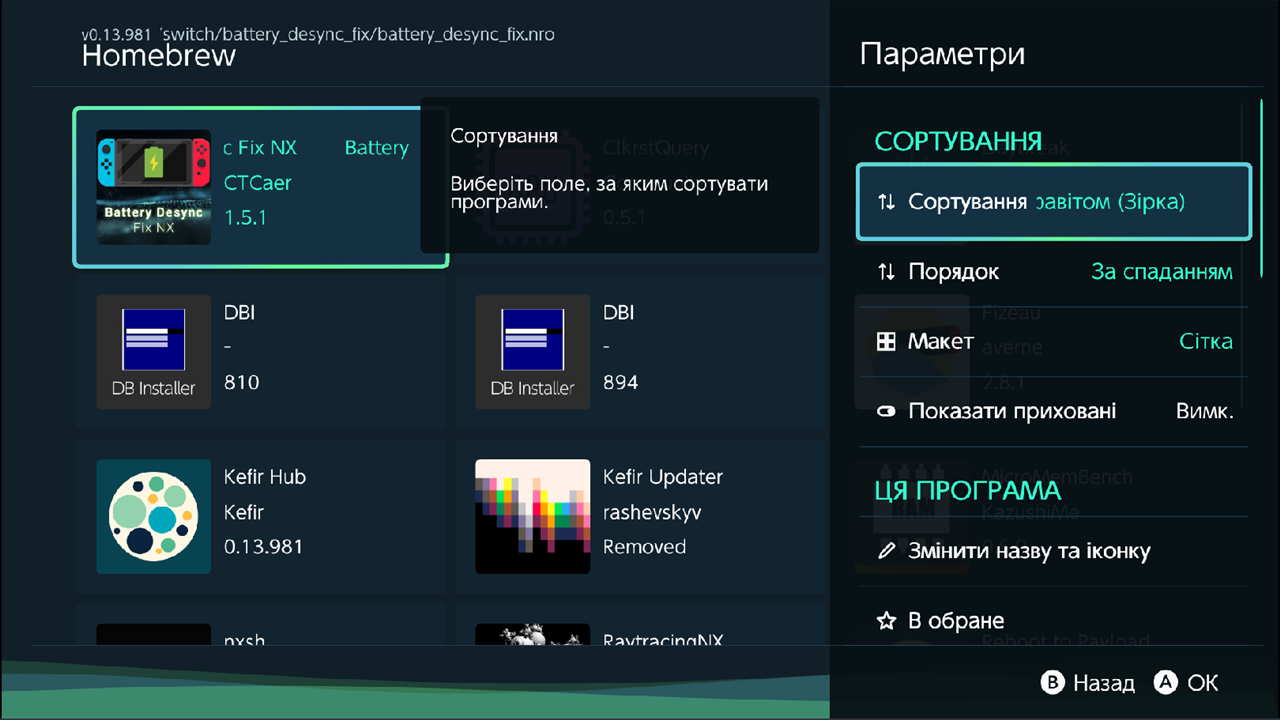This screenshot has width=1280, height=720.
Task: Click the Назад label
Action: point(1104,683)
